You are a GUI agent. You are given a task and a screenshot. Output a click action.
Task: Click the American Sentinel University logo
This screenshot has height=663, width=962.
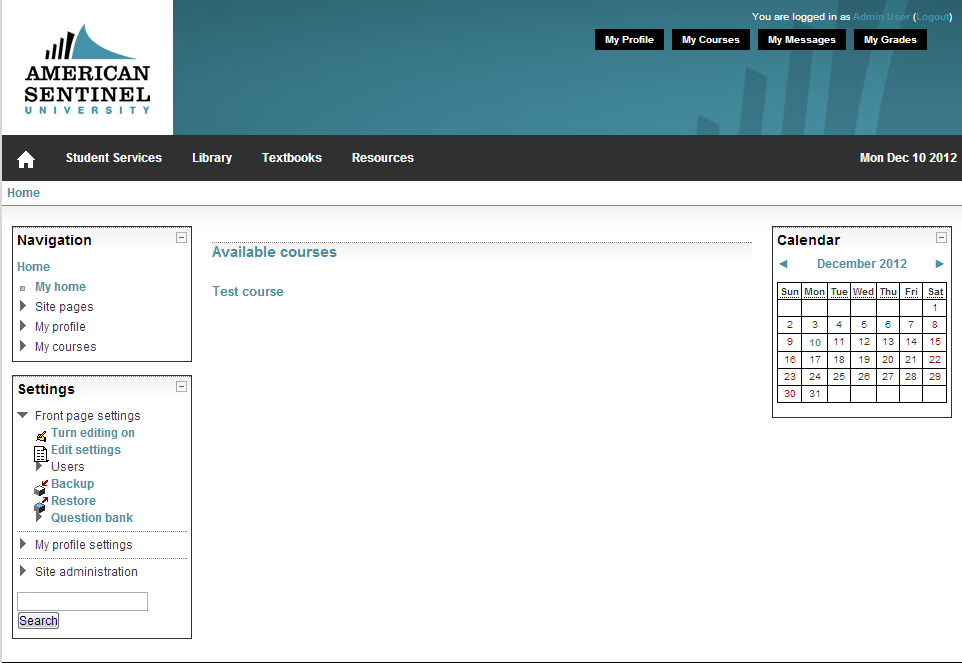pyautogui.click(x=87, y=69)
